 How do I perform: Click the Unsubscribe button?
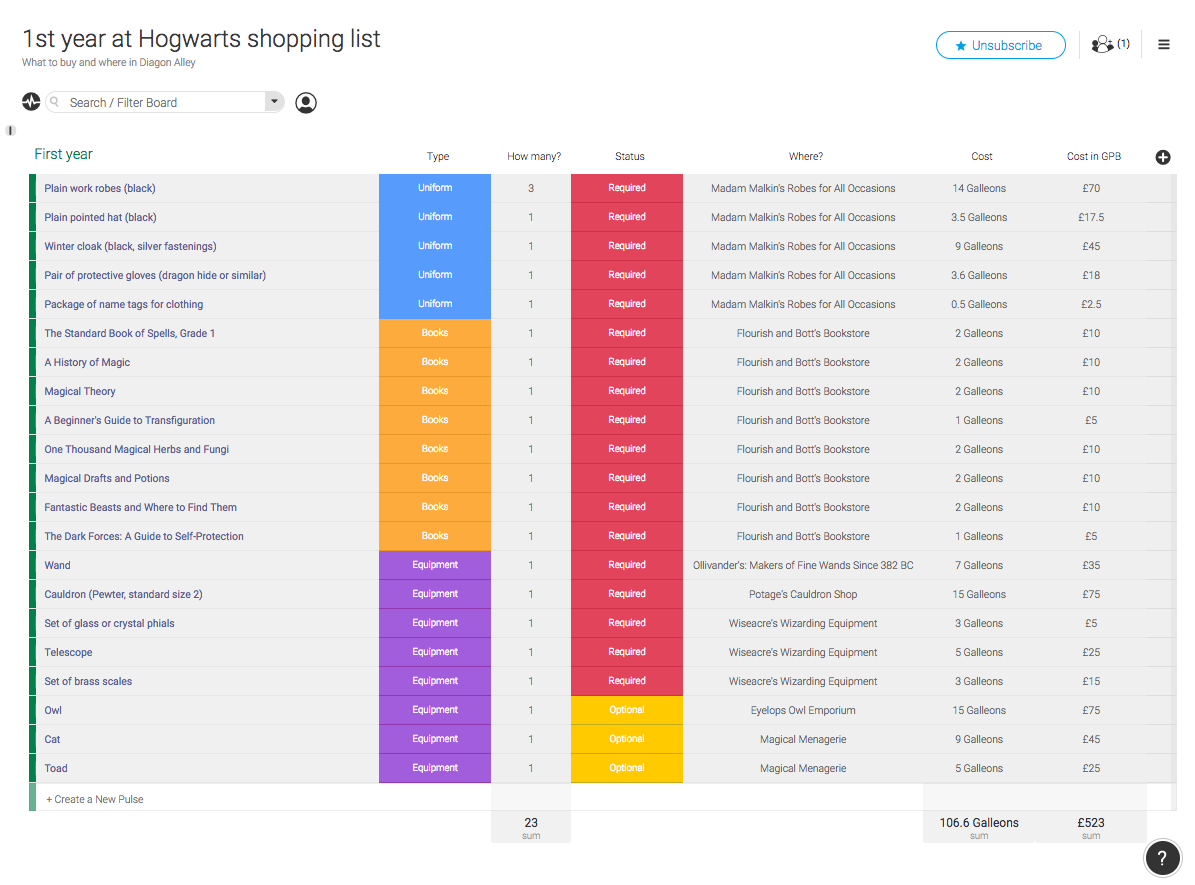pos(1000,45)
